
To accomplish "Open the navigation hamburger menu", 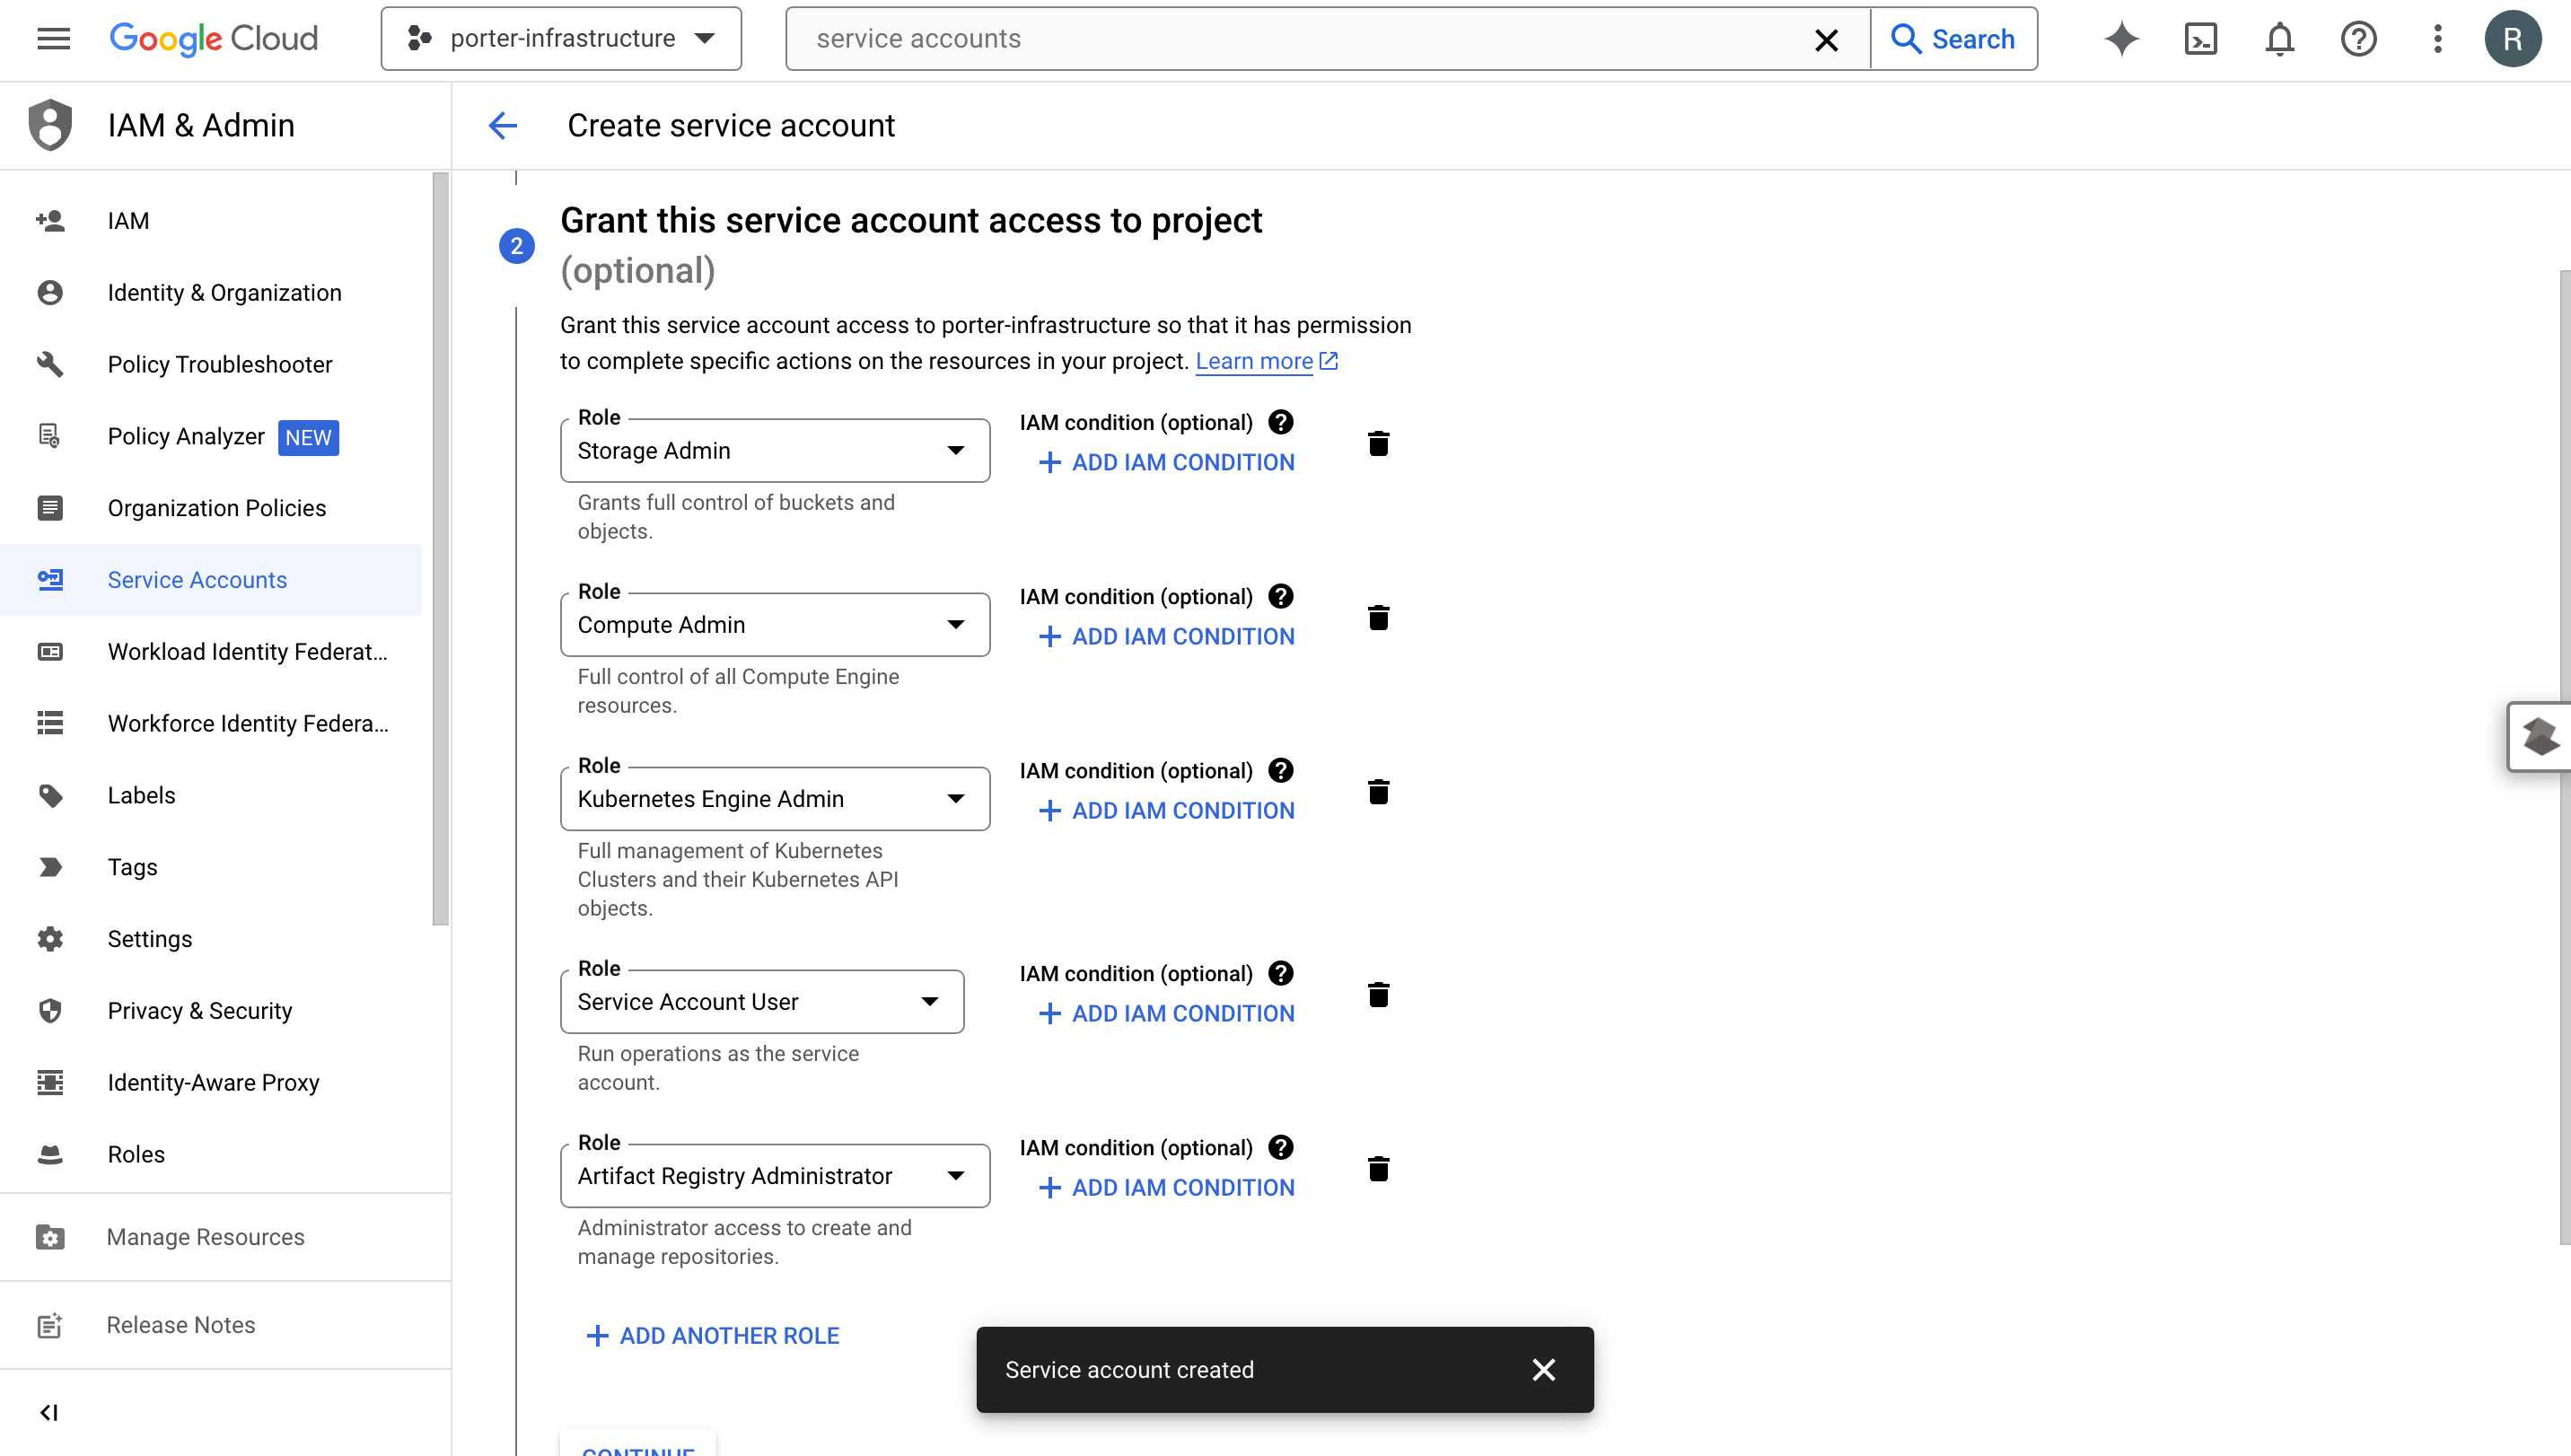I will [52, 38].
